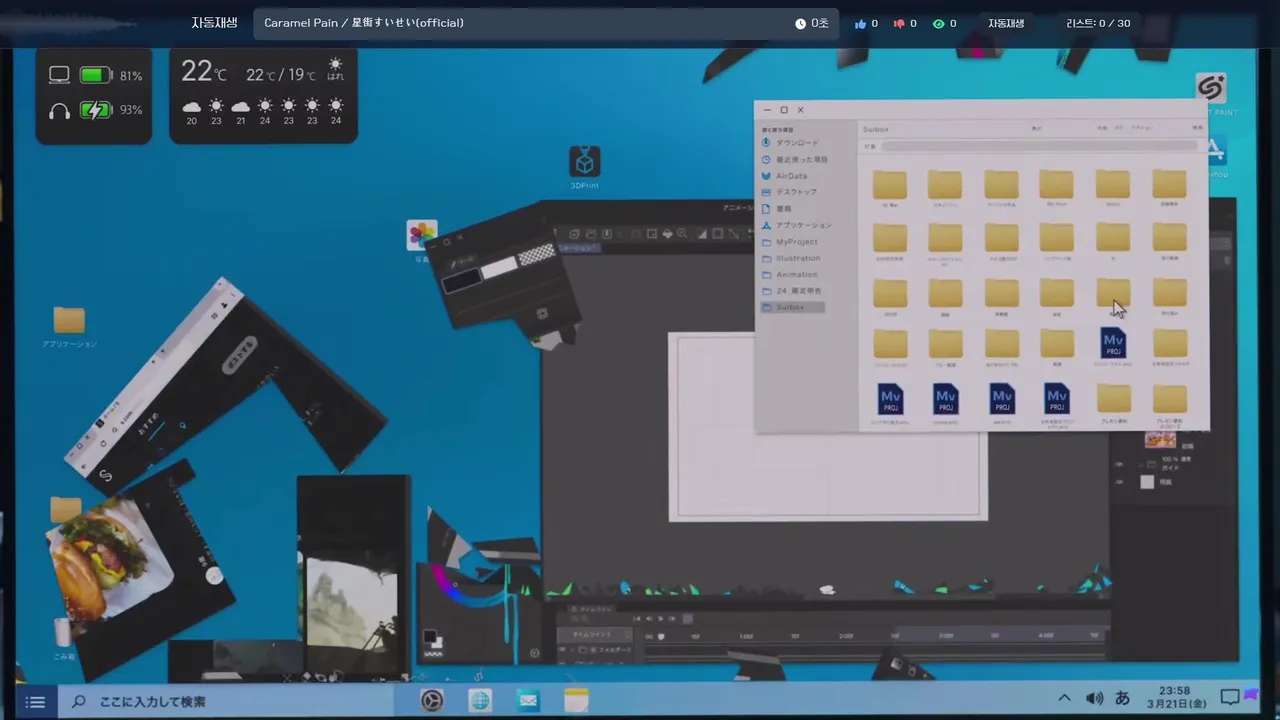Click the 자동재생 button right of counters
Viewport: 1280px width, 720px height.
(x=1006, y=23)
